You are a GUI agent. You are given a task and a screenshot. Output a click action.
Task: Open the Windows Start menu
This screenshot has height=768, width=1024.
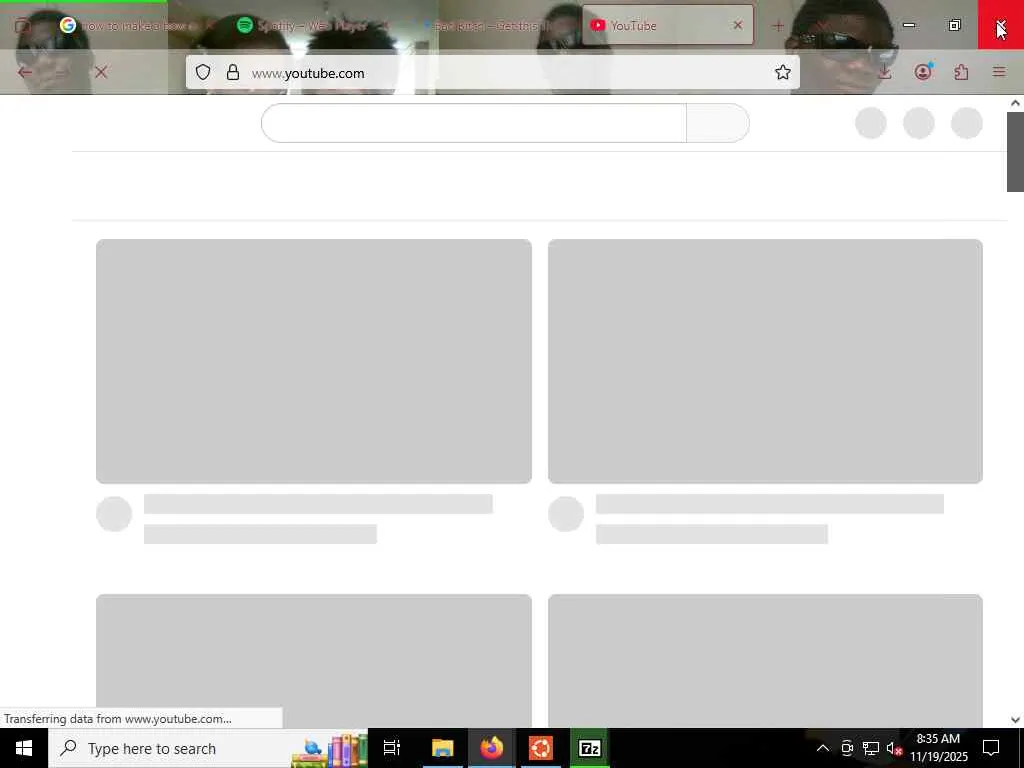(24, 748)
